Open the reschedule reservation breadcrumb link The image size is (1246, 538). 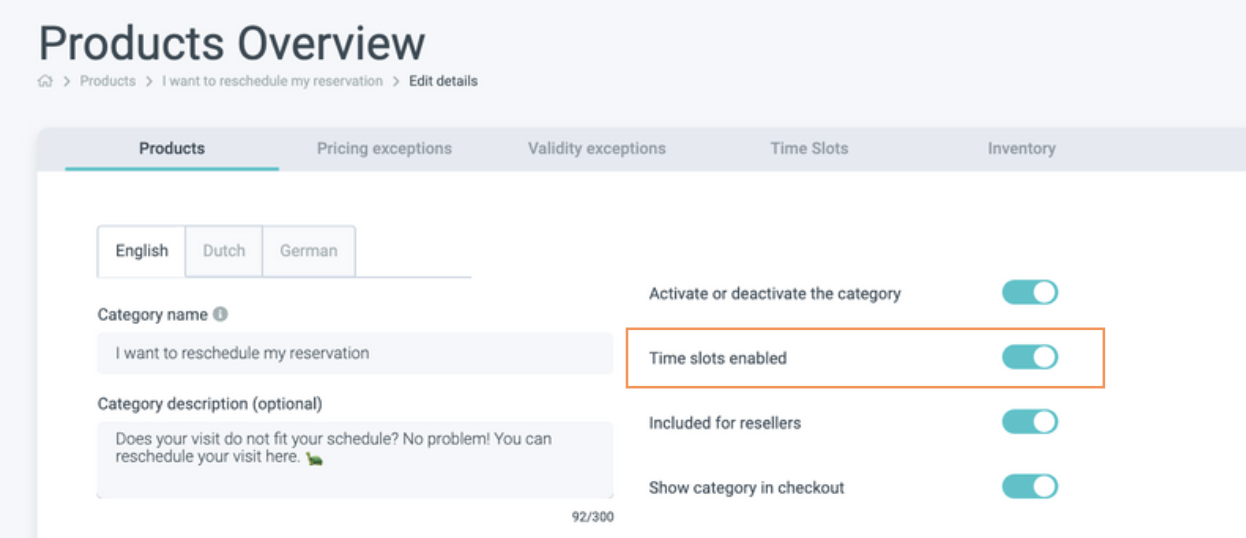pyautogui.click(x=272, y=82)
